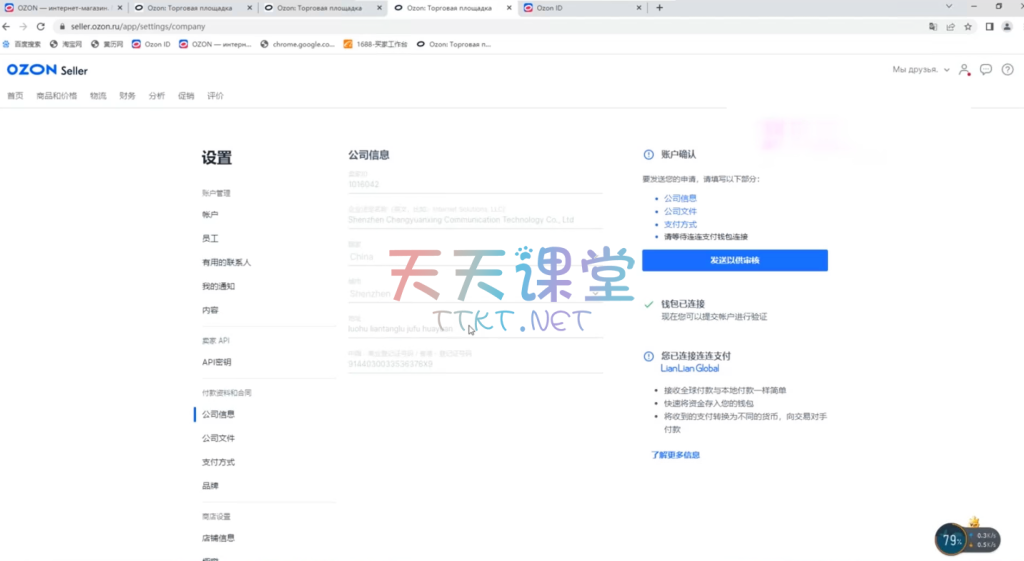This screenshot has width=1024, height=561.
Task: Select API密钥 in settings sidebar
Action: point(216,362)
